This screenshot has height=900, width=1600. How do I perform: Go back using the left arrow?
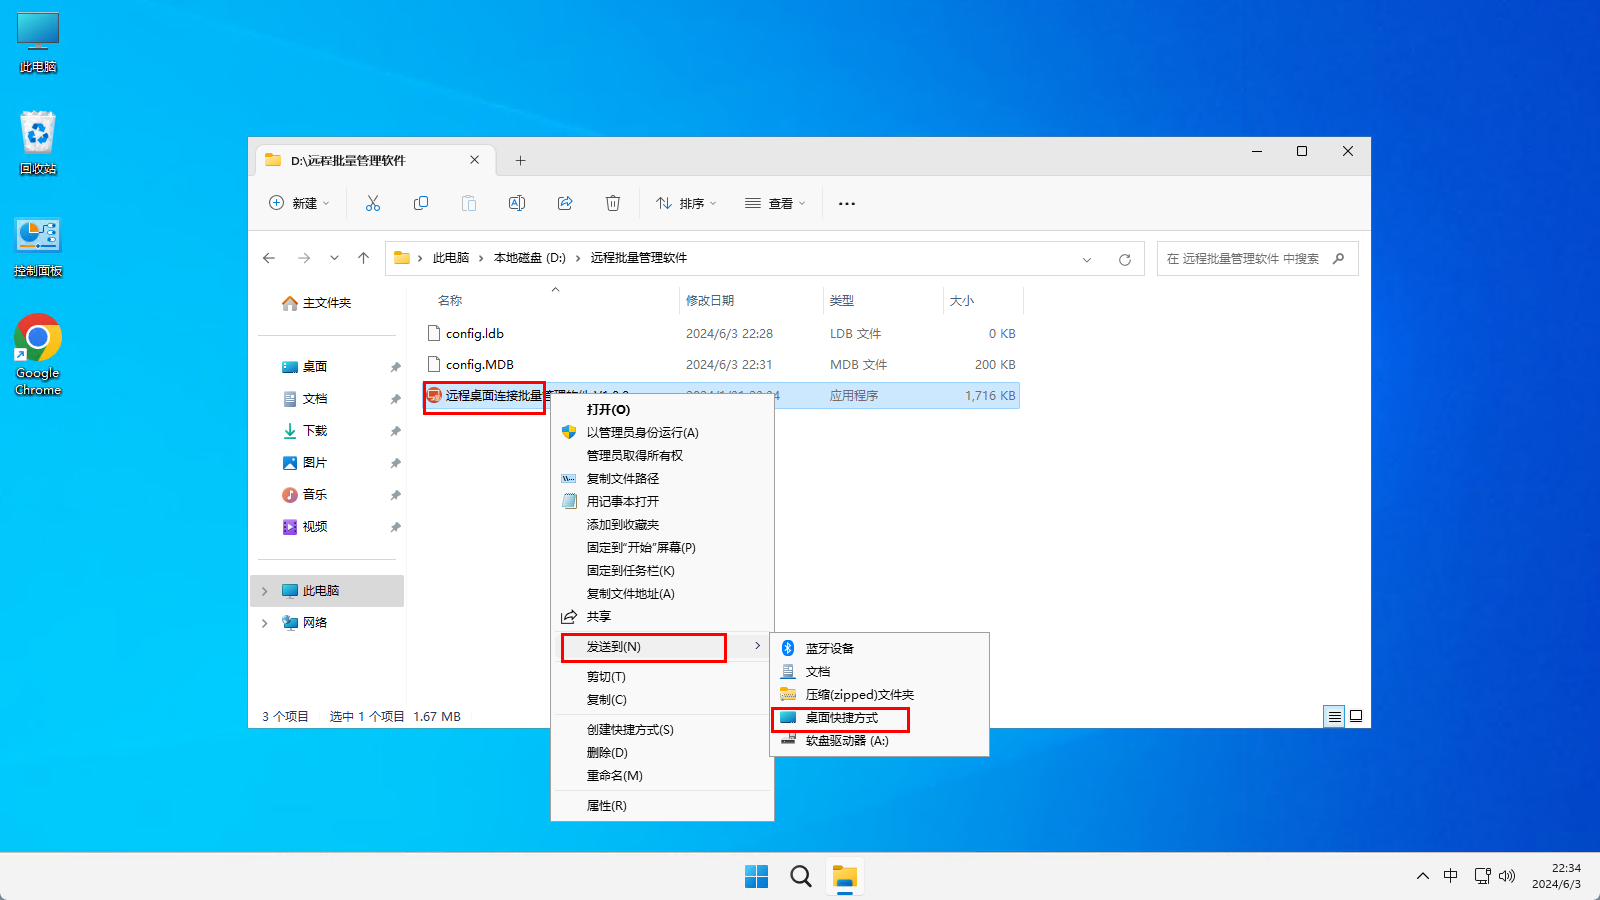269,258
